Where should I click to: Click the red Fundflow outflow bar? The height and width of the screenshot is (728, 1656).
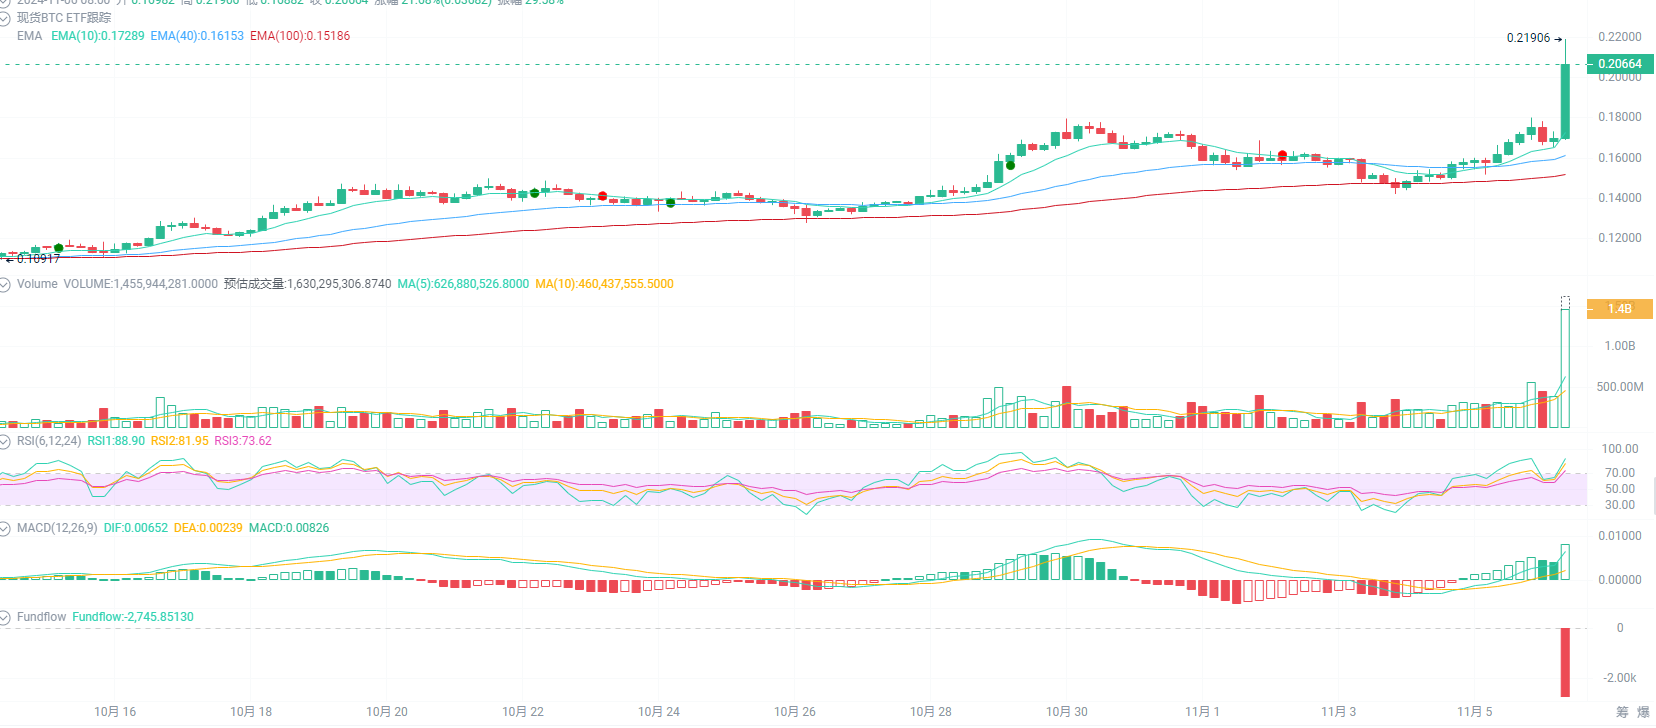1565,662
